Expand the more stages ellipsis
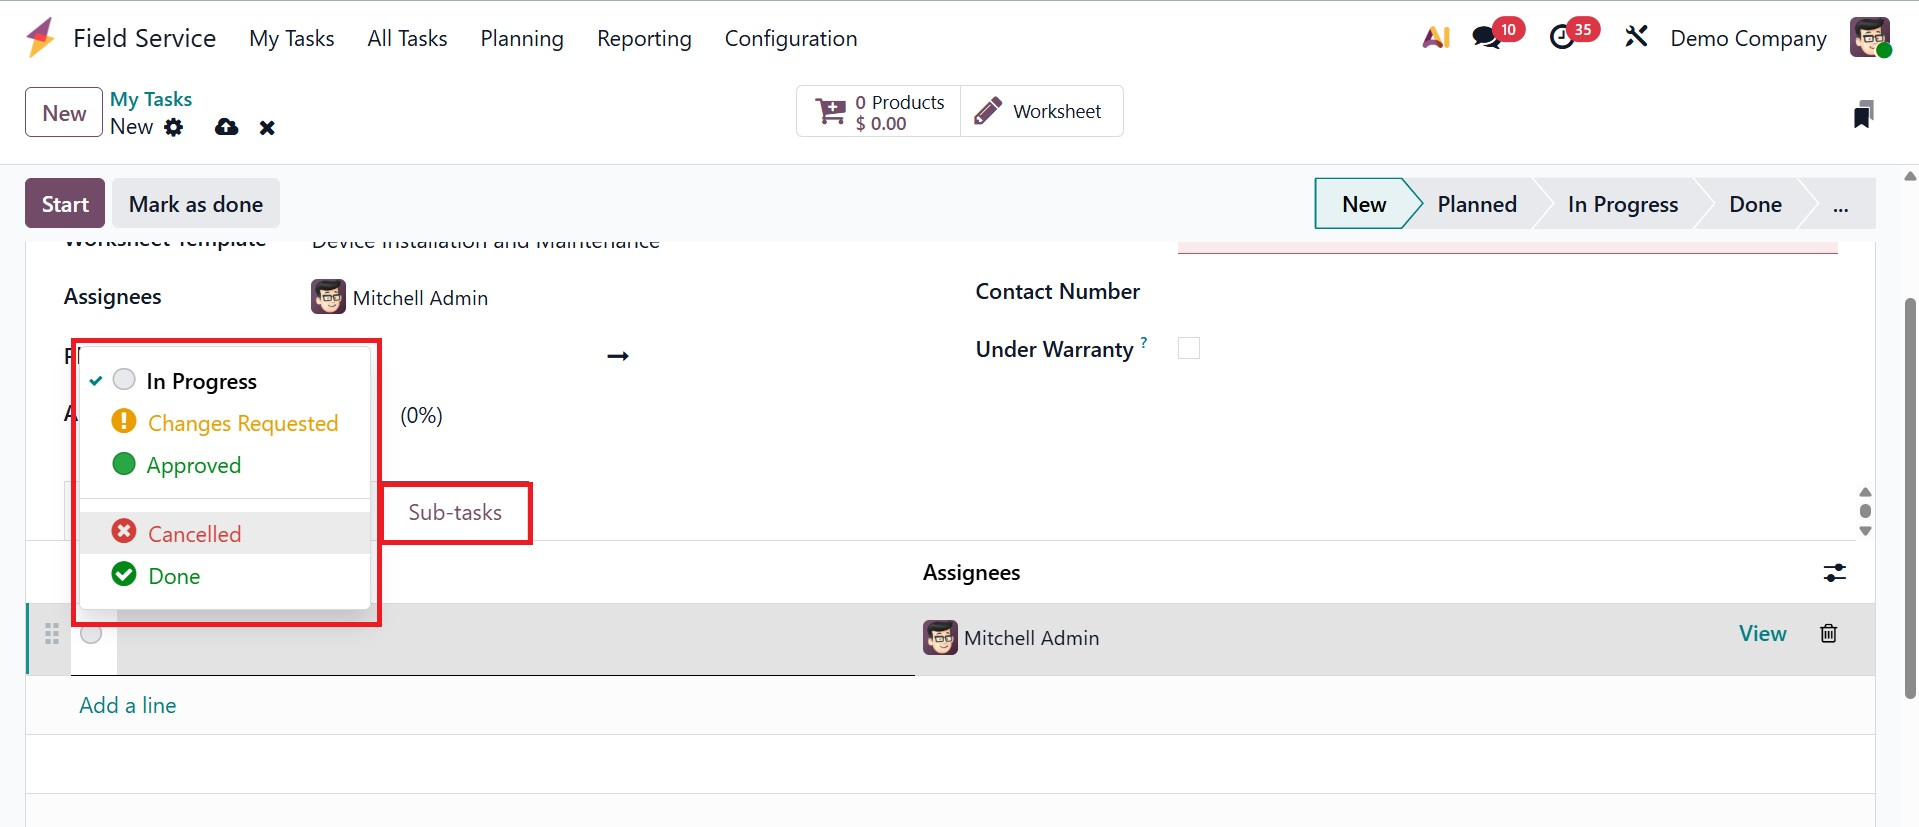Screen dimensions: 1919x827 click(x=1840, y=205)
